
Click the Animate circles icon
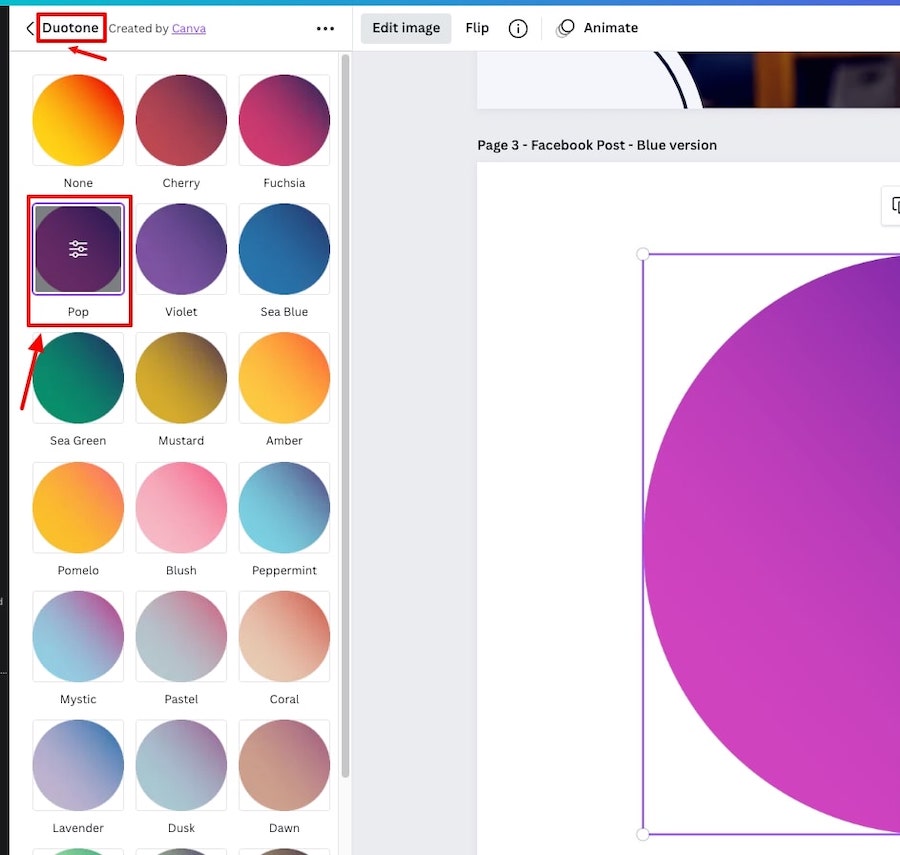565,28
